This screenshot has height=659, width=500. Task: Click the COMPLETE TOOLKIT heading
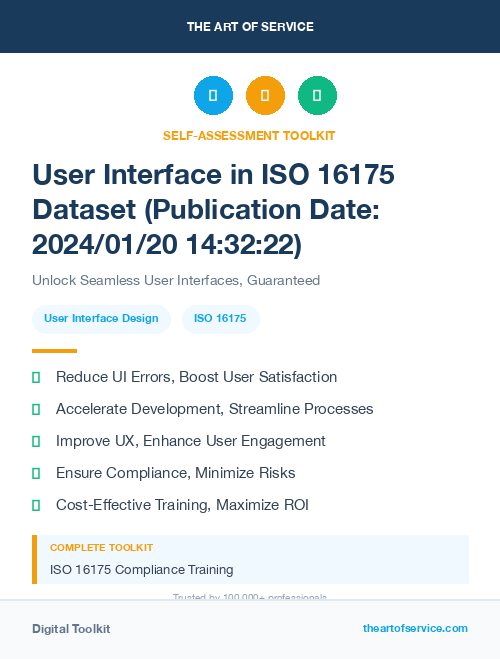click(x=101, y=548)
